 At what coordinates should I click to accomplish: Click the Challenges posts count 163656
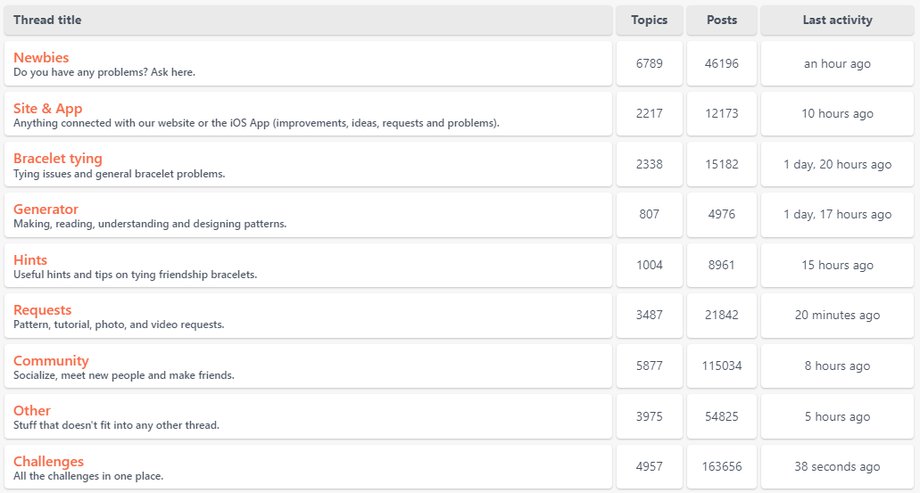721,467
